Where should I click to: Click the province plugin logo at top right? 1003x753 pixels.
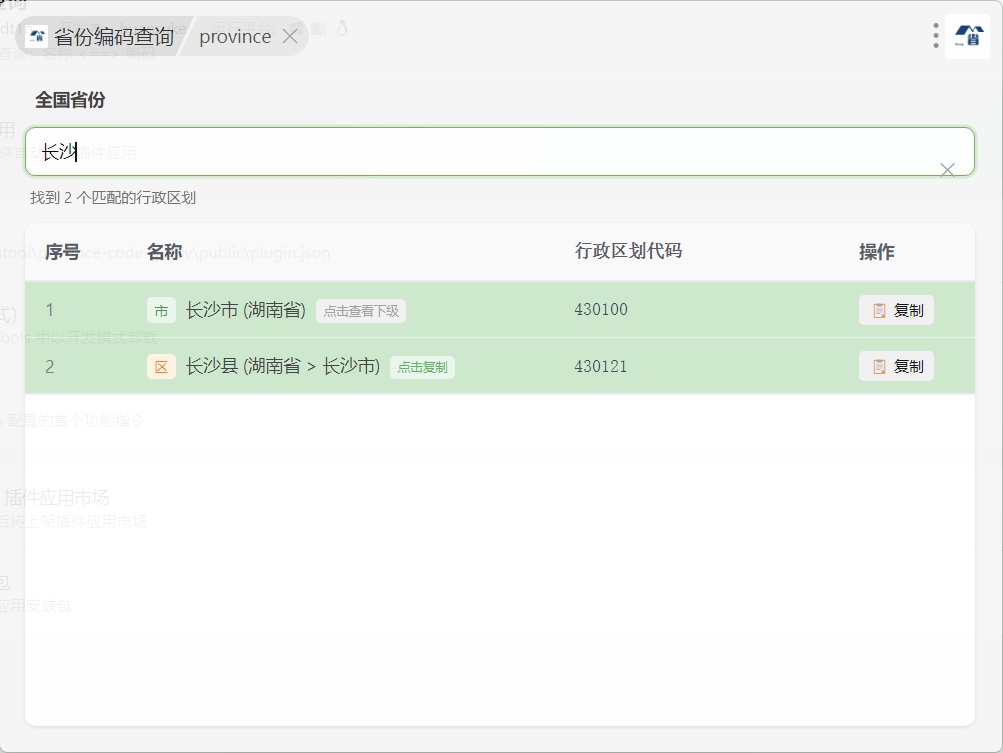pyautogui.click(x=967, y=36)
